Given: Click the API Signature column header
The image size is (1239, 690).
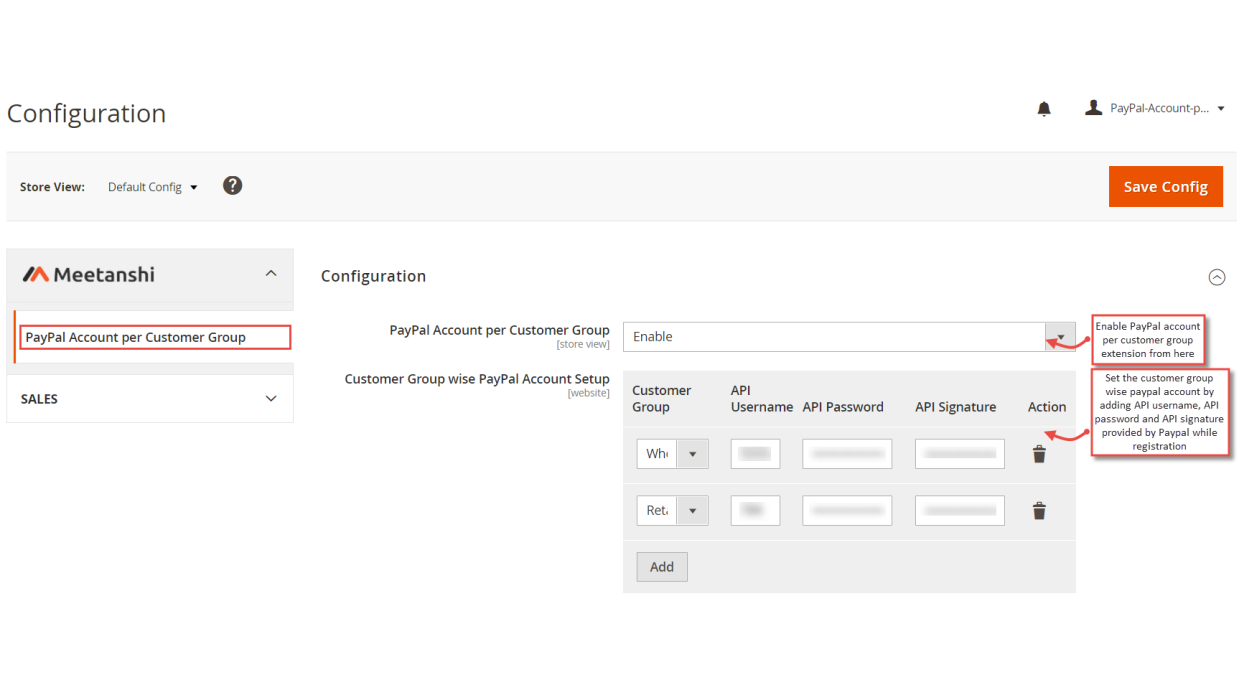Looking at the screenshot, I should [955, 407].
